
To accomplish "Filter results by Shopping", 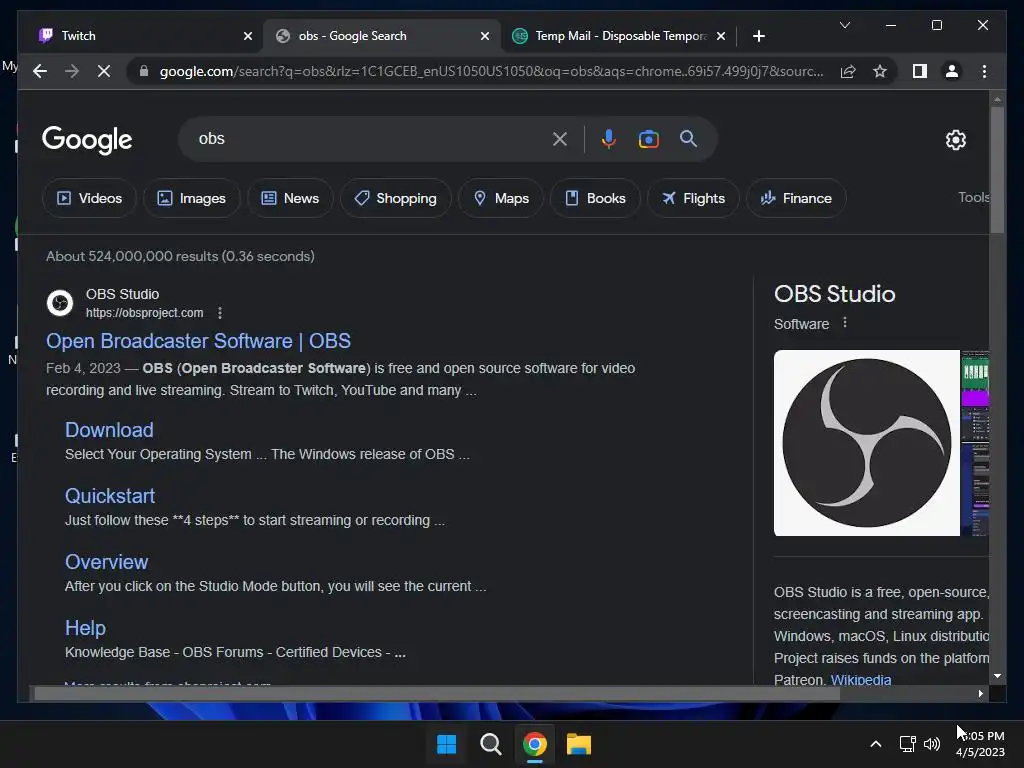I will point(395,198).
